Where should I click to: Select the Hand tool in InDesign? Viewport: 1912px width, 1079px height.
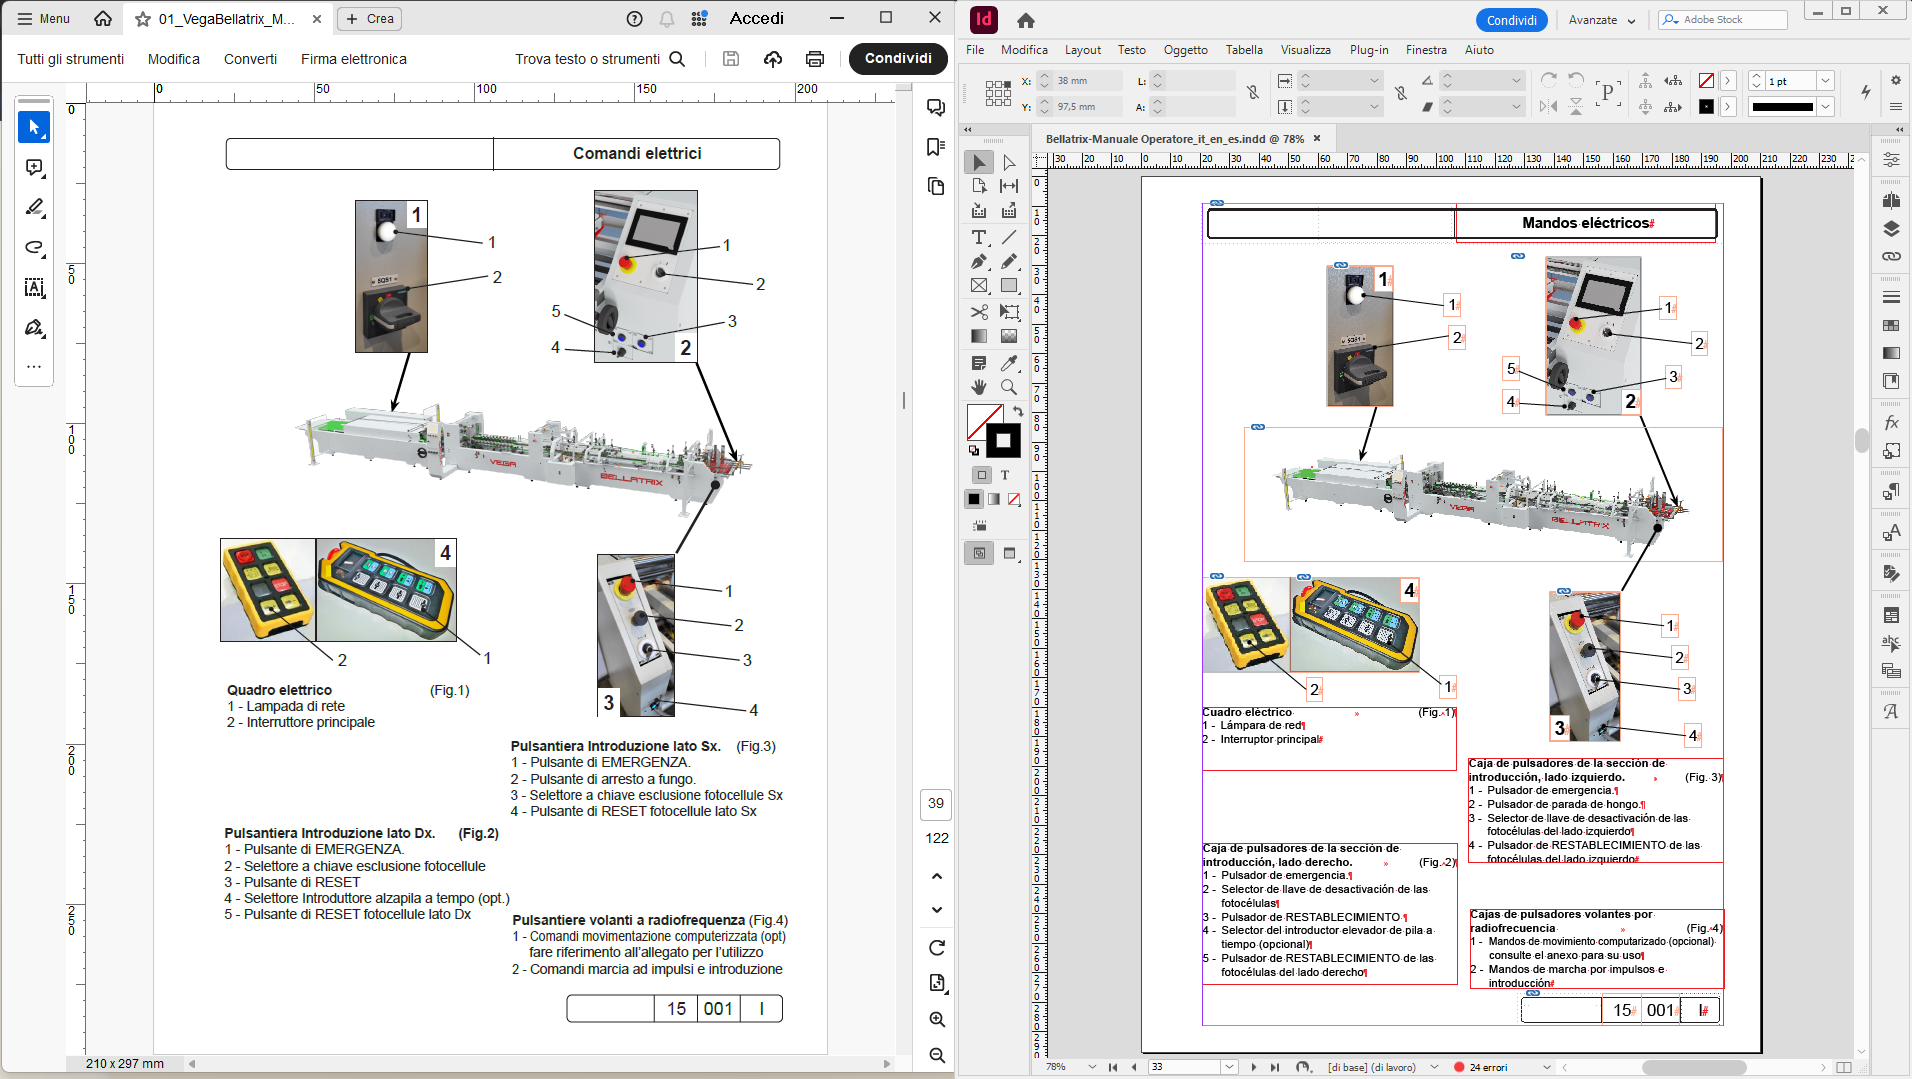(979, 387)
